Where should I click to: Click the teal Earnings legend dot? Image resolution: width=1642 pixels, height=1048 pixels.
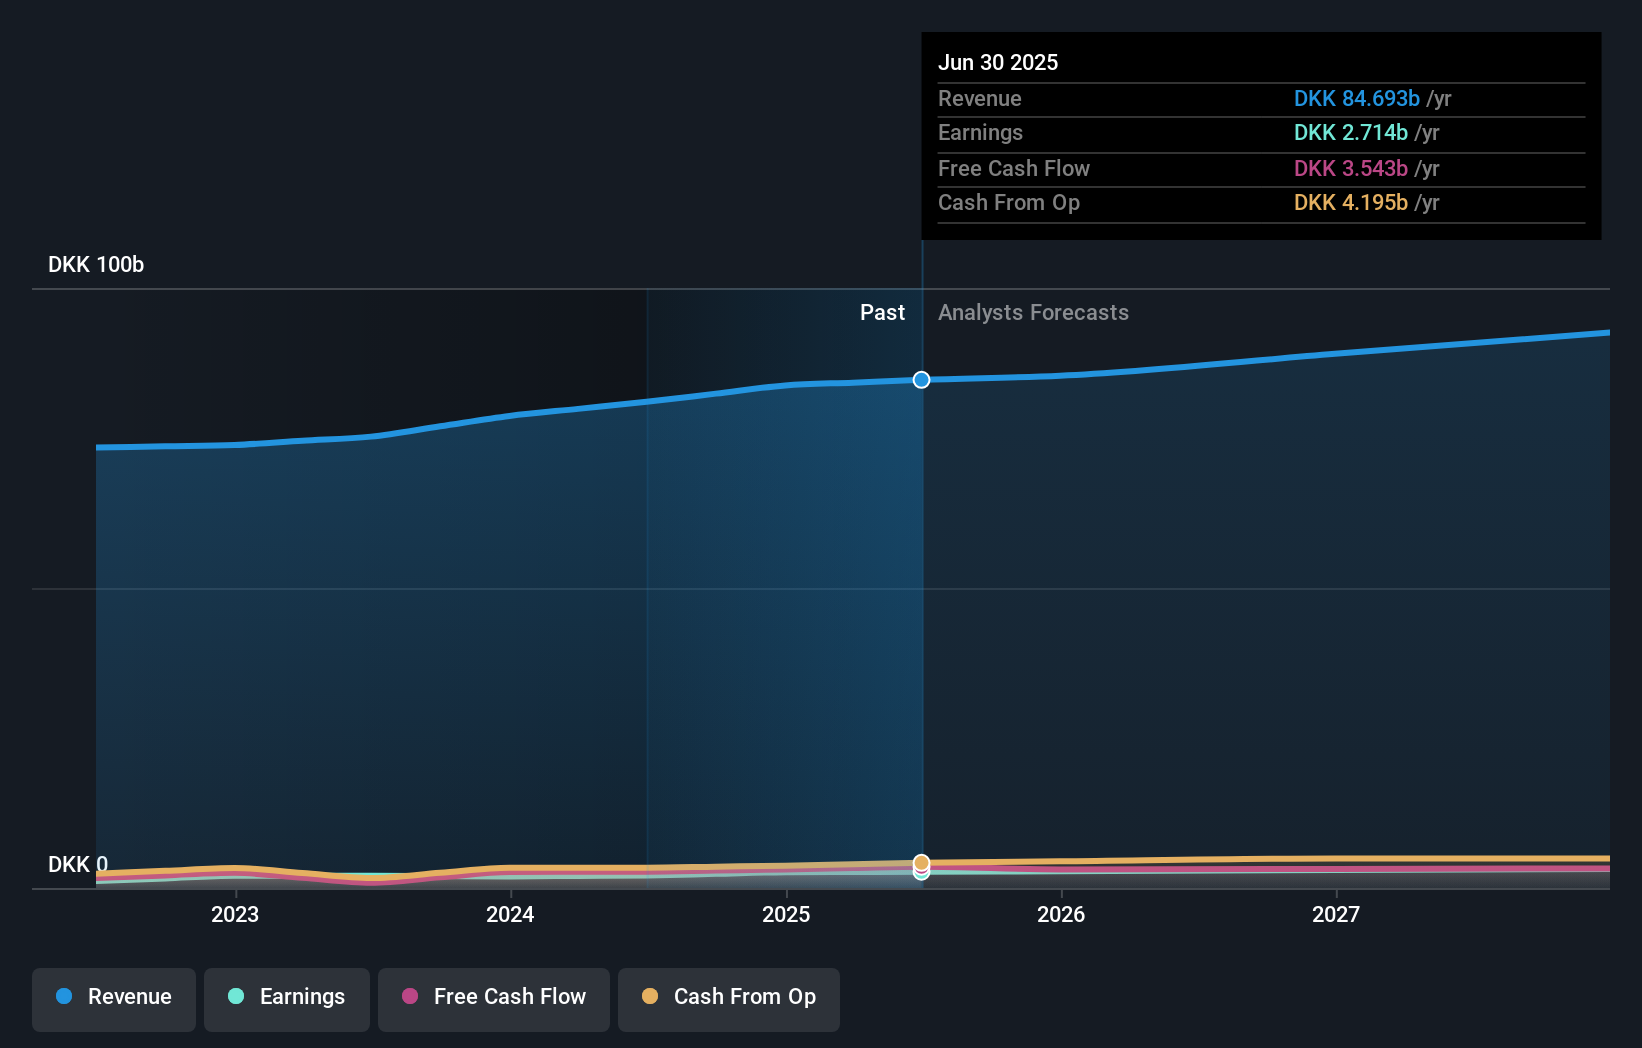[235, 997]
